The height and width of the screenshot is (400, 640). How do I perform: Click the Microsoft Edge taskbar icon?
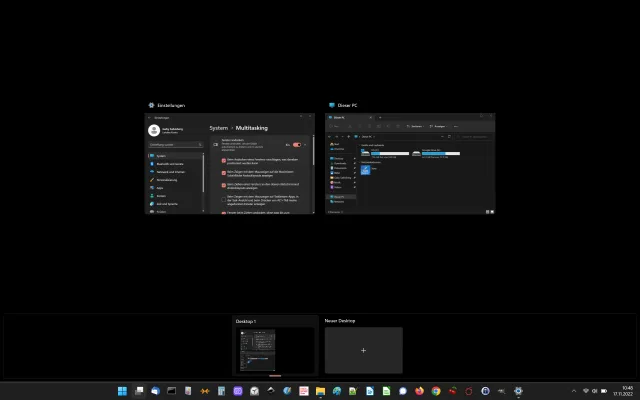click(337, 391)
